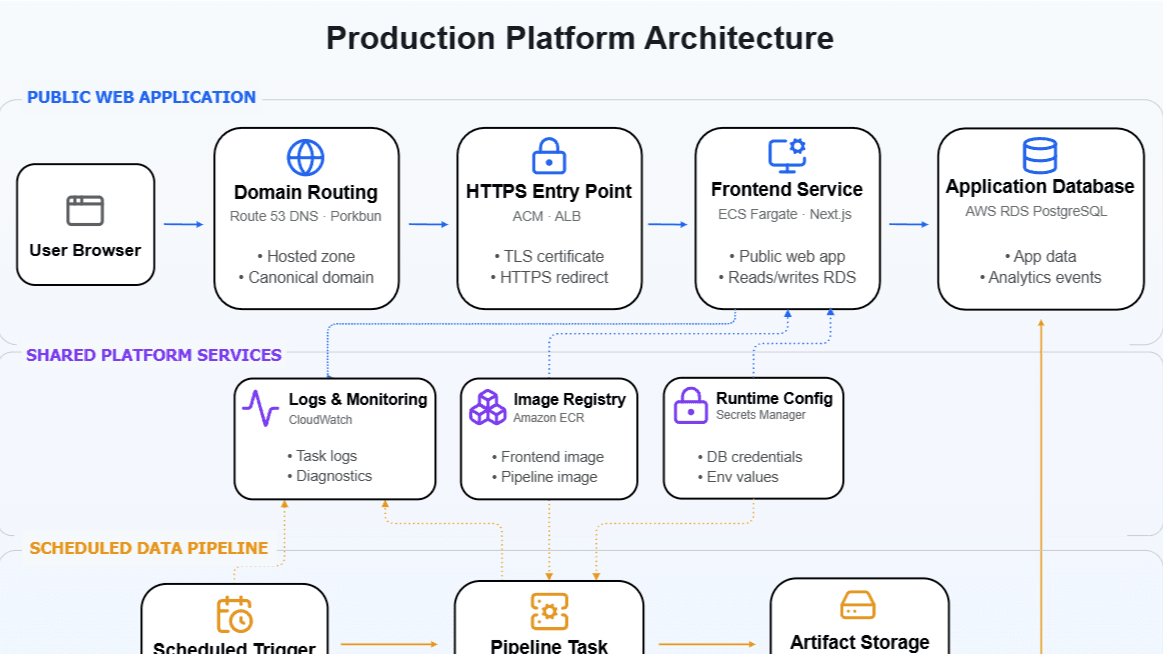Image resolution: width=1163 pixels, height=654 pixels.
Task: Click the HTTPS redirect bullet
Action: (x=549, y=277)
